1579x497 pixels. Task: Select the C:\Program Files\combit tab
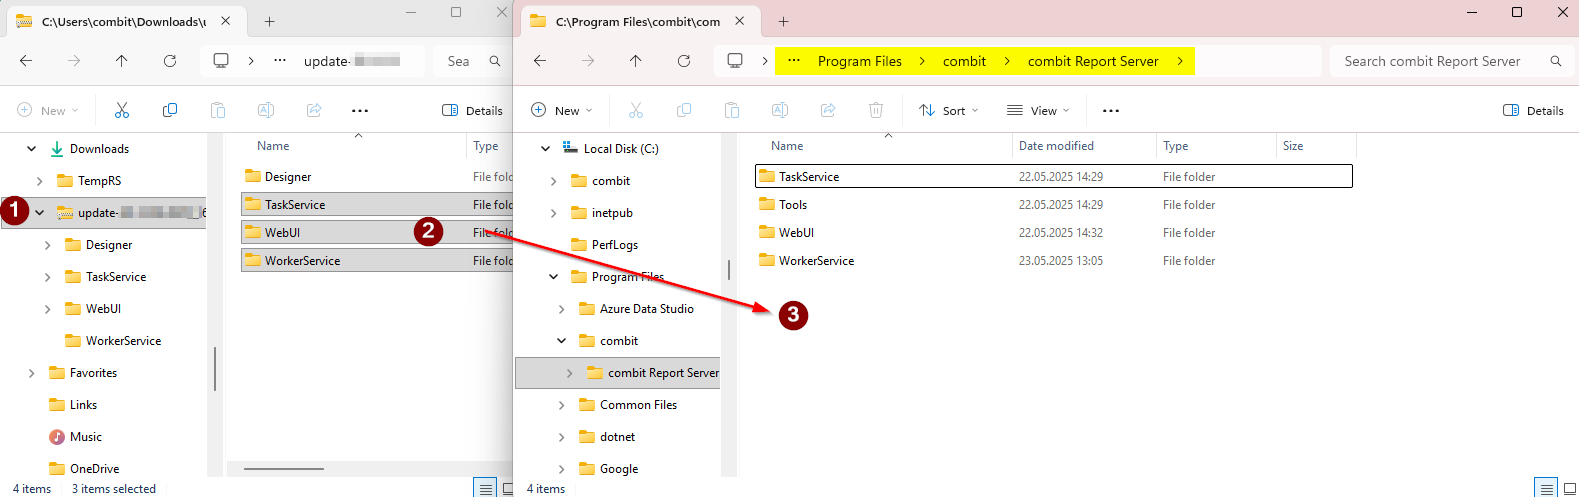(x=636, y=21)
